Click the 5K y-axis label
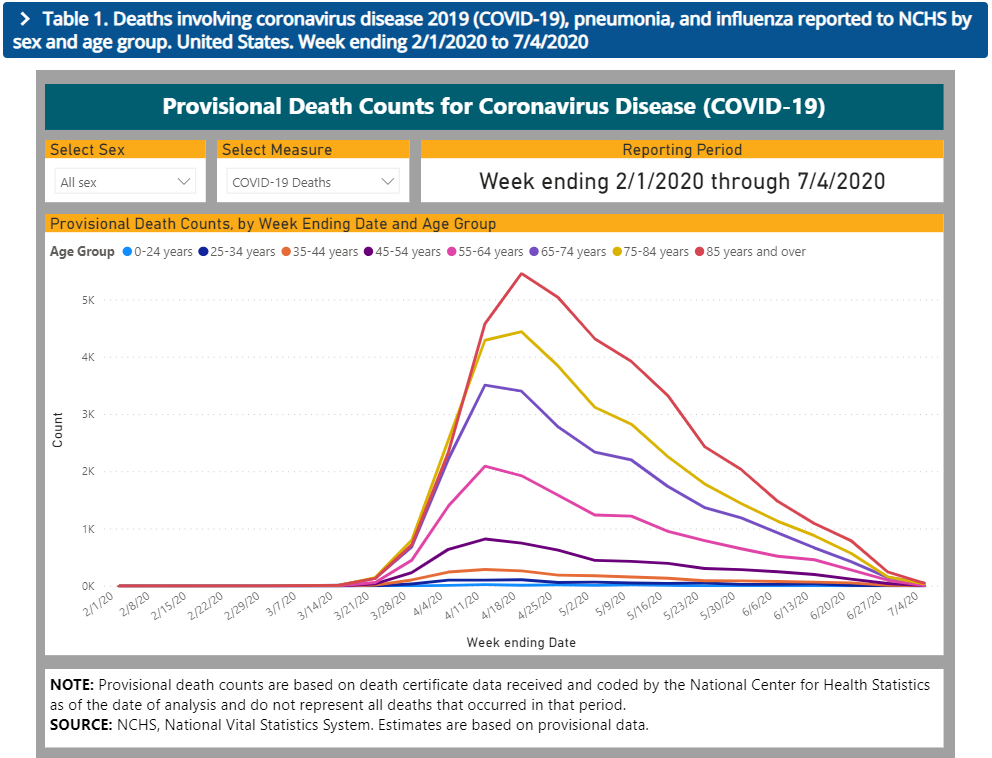Screen dimensions: 992x758 pyautogui.click(x=88, y=300)
